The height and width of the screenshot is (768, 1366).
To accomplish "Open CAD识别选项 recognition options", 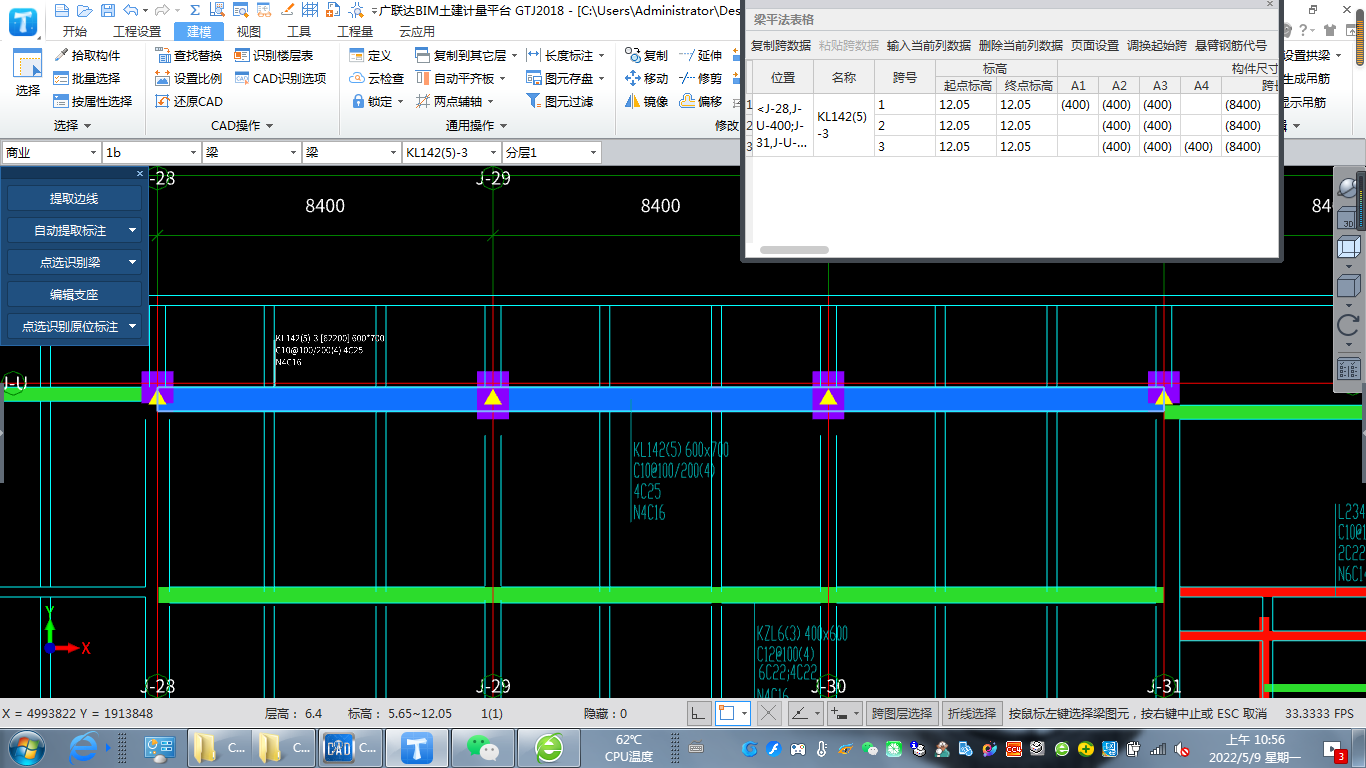I will [x=281, y=78].
